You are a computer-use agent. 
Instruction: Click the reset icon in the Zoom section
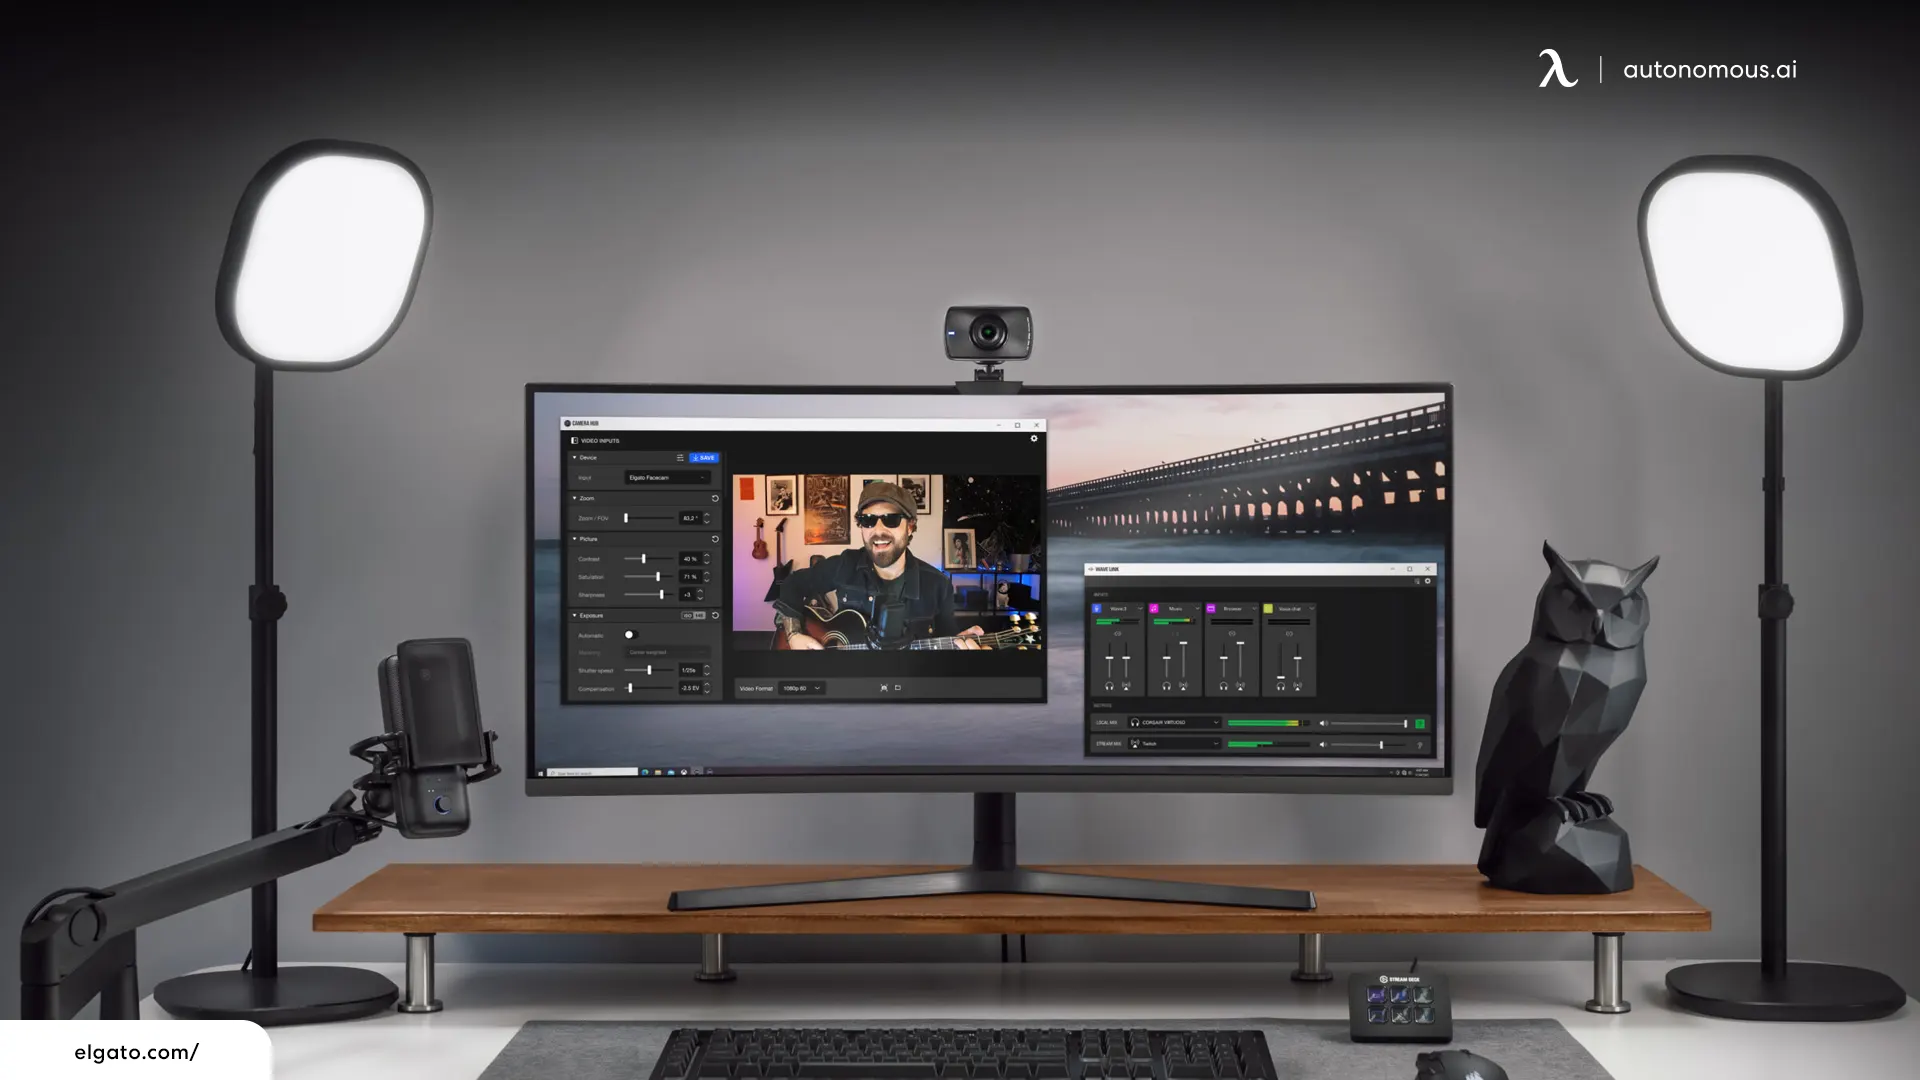pyautogui.click(x=715, y=499)
